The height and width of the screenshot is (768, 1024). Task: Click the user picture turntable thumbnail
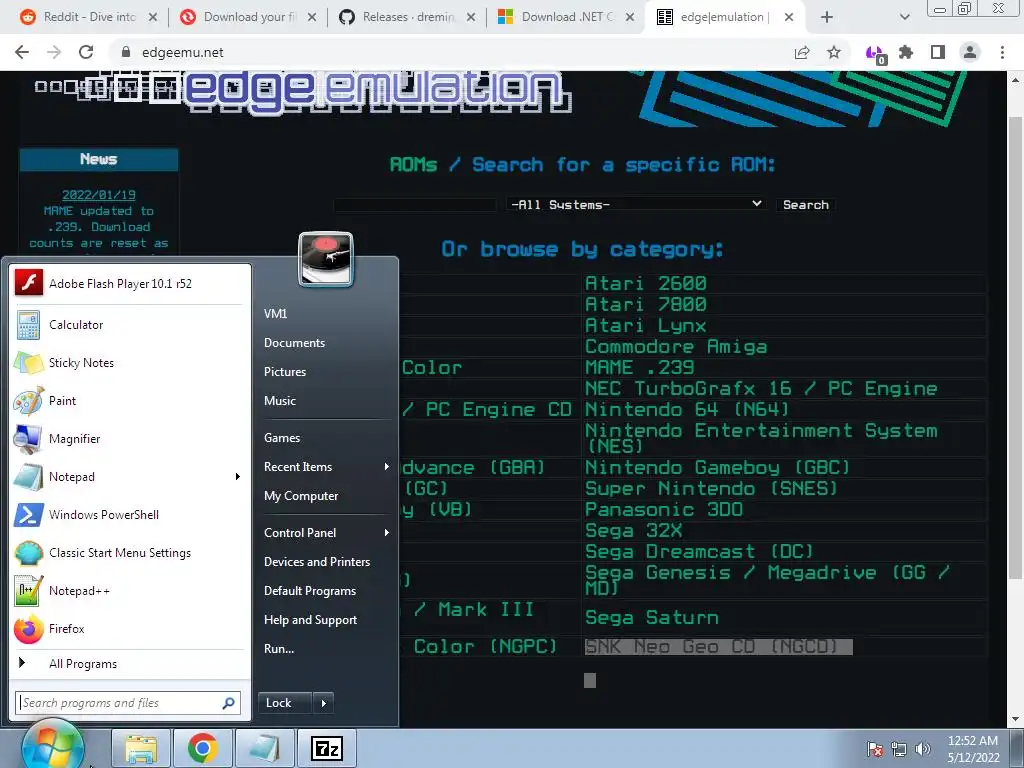coord(326,259)
